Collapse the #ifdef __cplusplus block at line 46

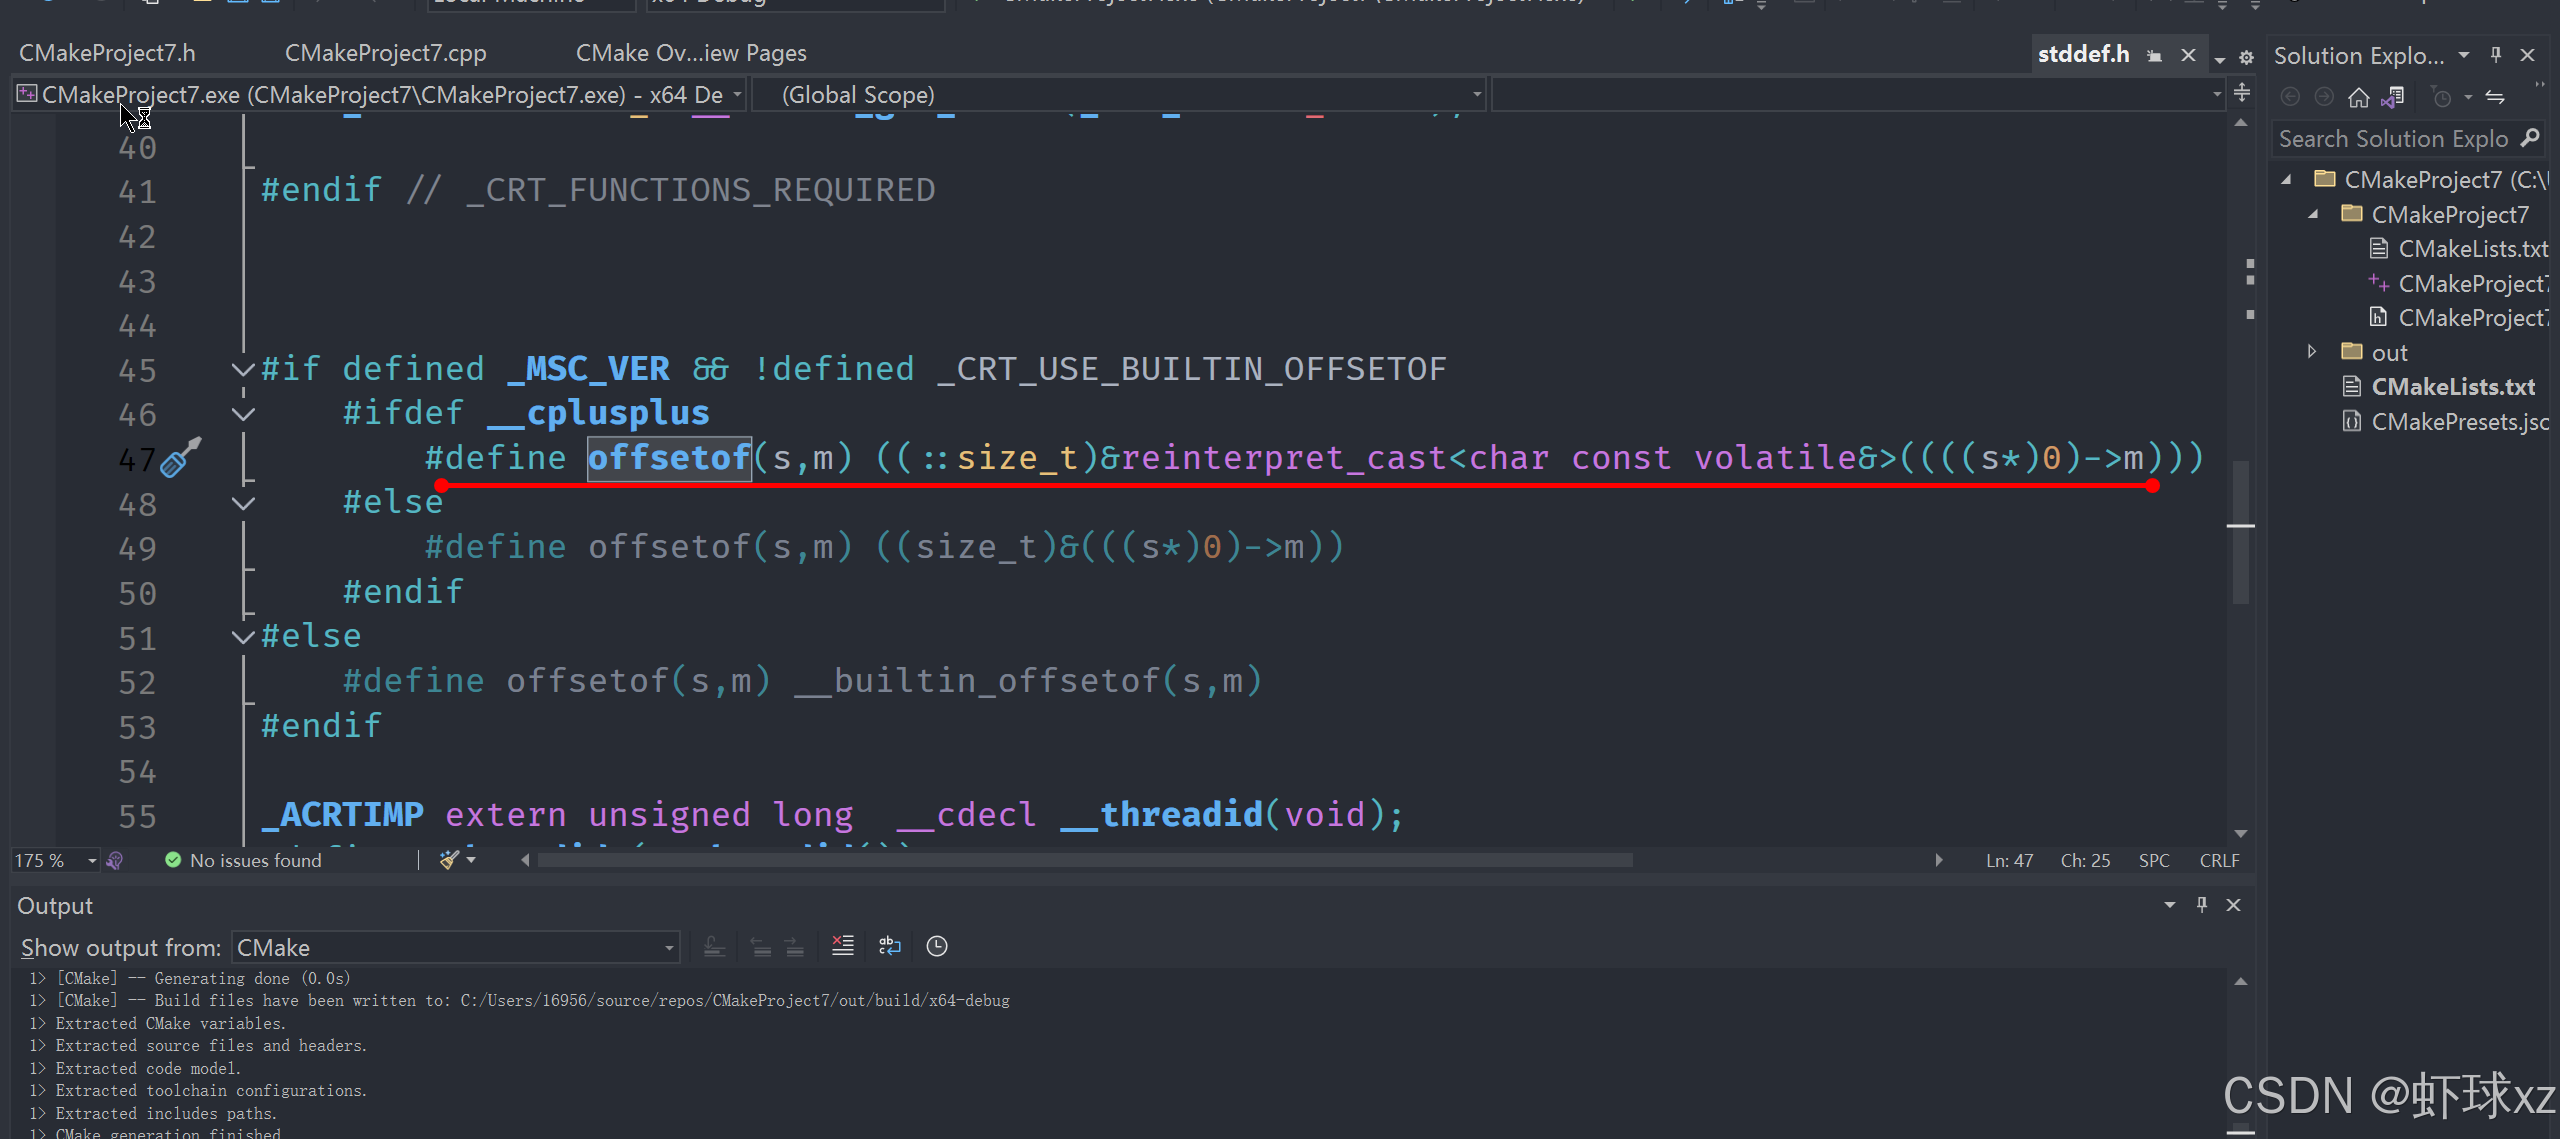click(x=243, y=414)
